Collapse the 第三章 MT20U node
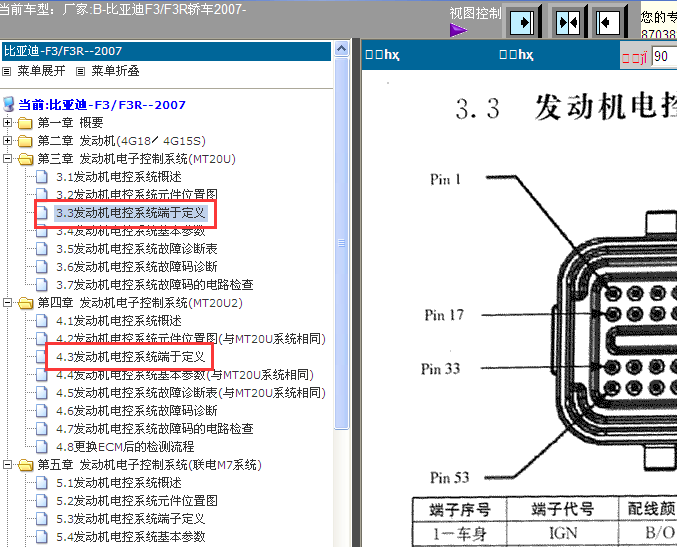Image resolution: width=677 pixels, height=547 pixels. click(x=7, y=159)
